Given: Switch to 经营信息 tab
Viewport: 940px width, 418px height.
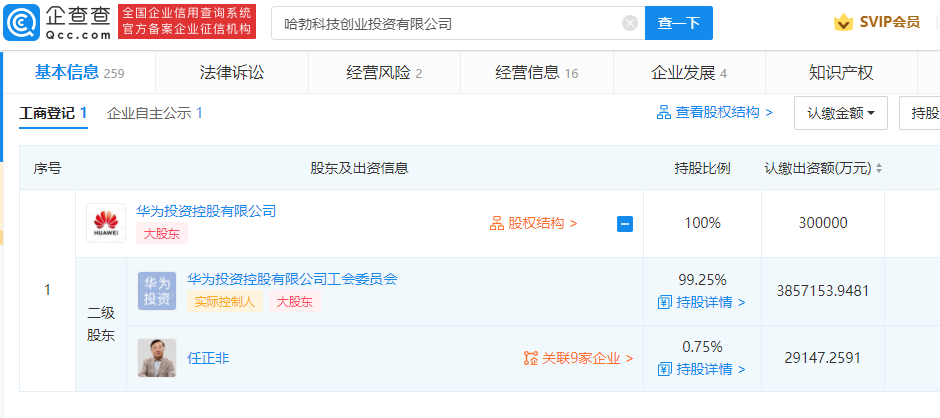Looking at the screenshot, I should tap(537, 73).
